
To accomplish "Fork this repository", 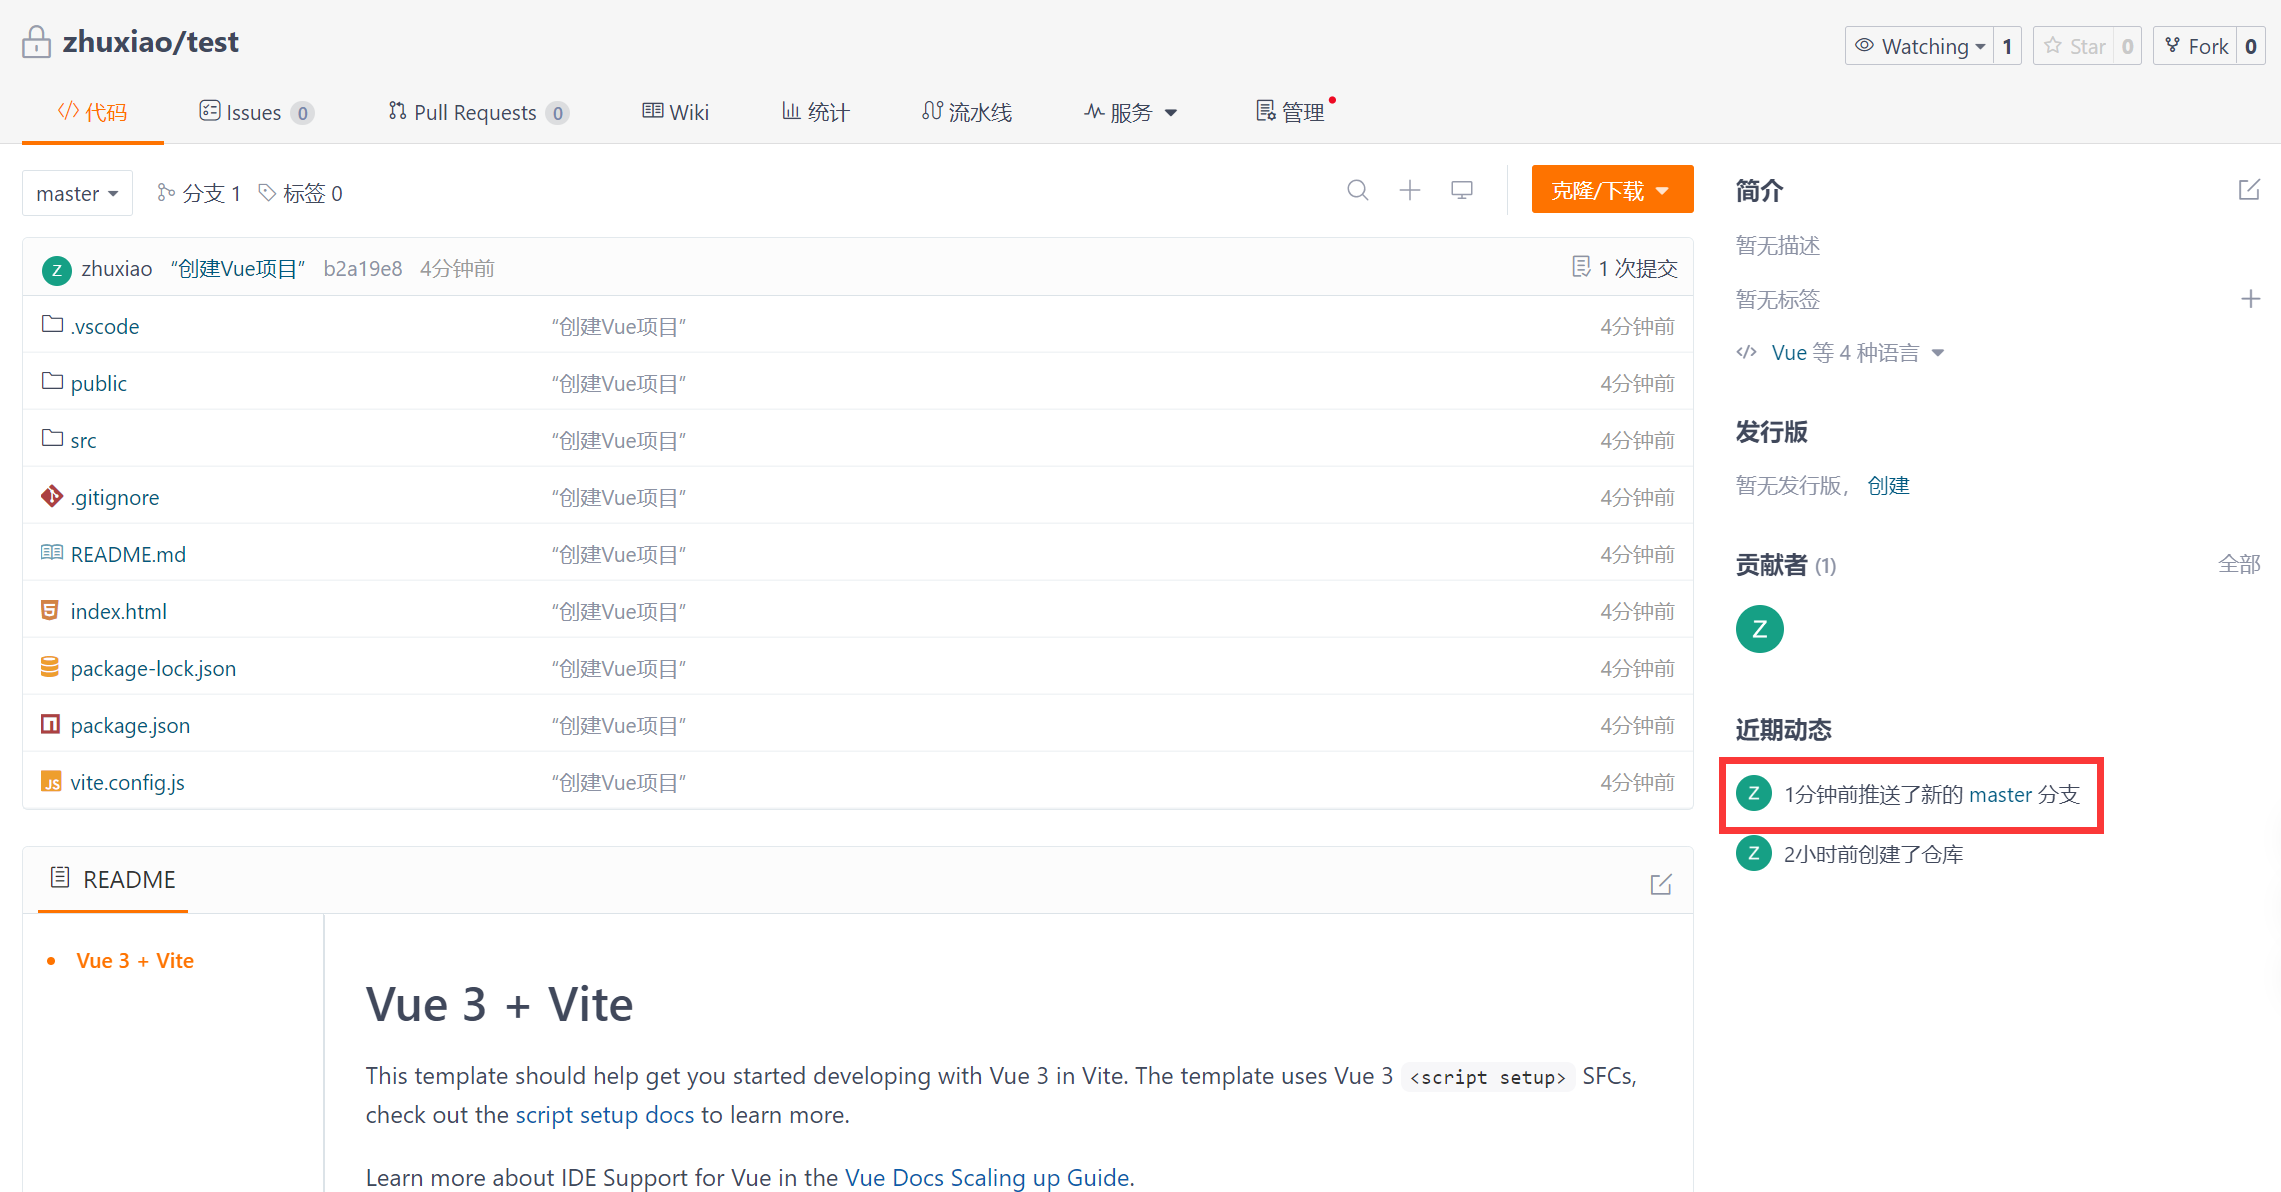I will click(x=2196, y=46).
